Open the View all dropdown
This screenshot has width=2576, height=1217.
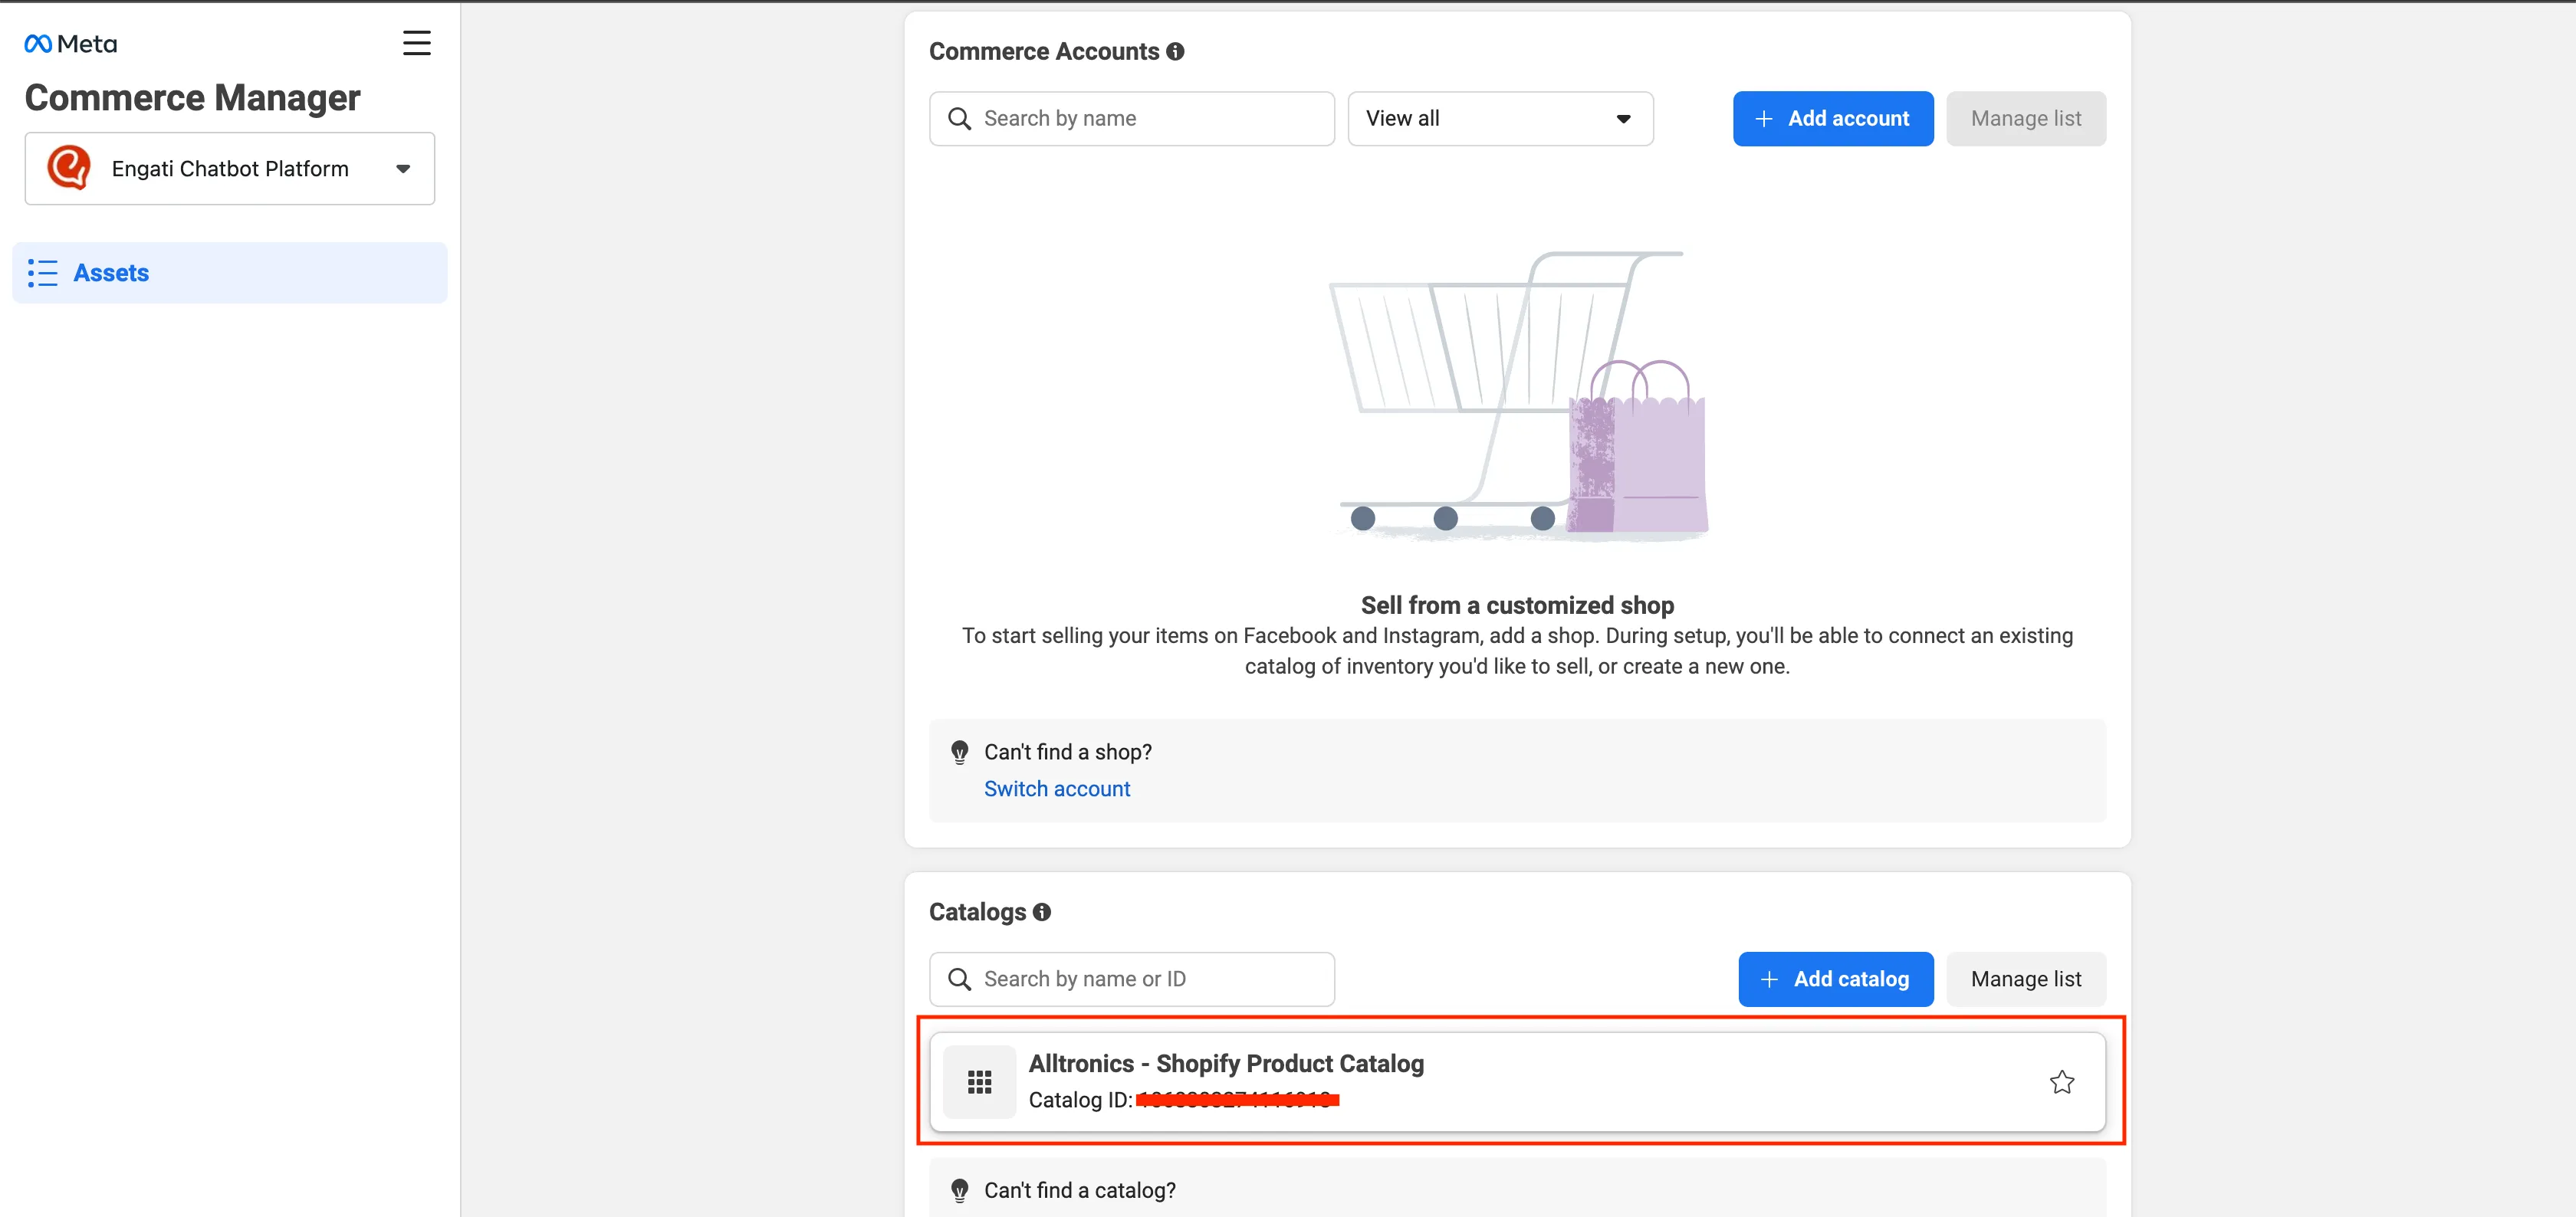coord(1500,119)
